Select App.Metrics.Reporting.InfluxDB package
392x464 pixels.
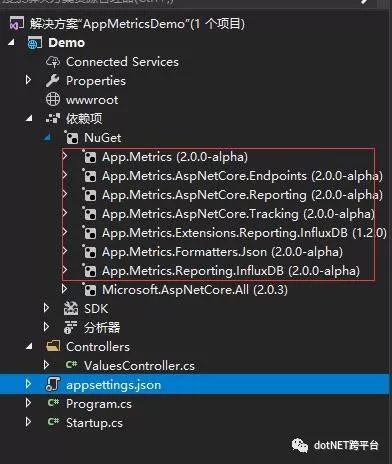pyautogui.click(x=231, y=271)
